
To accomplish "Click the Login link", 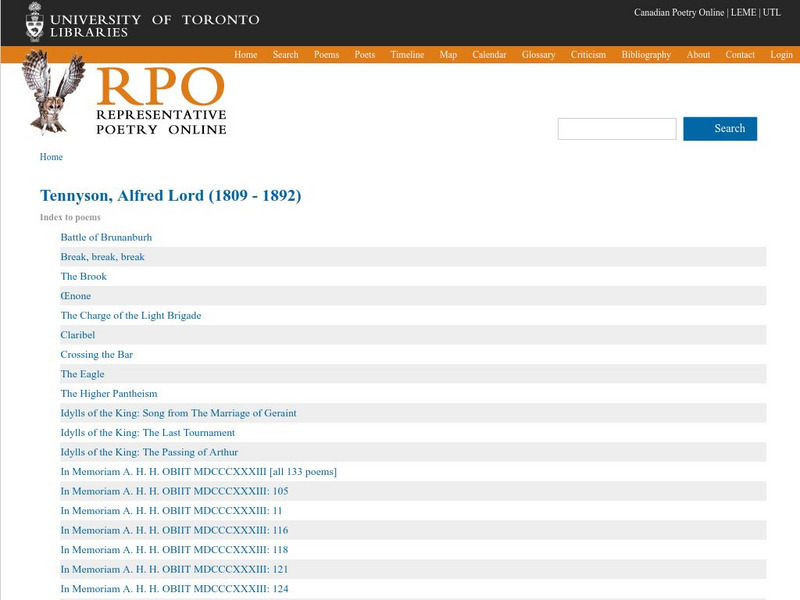I will coord(781,55).
